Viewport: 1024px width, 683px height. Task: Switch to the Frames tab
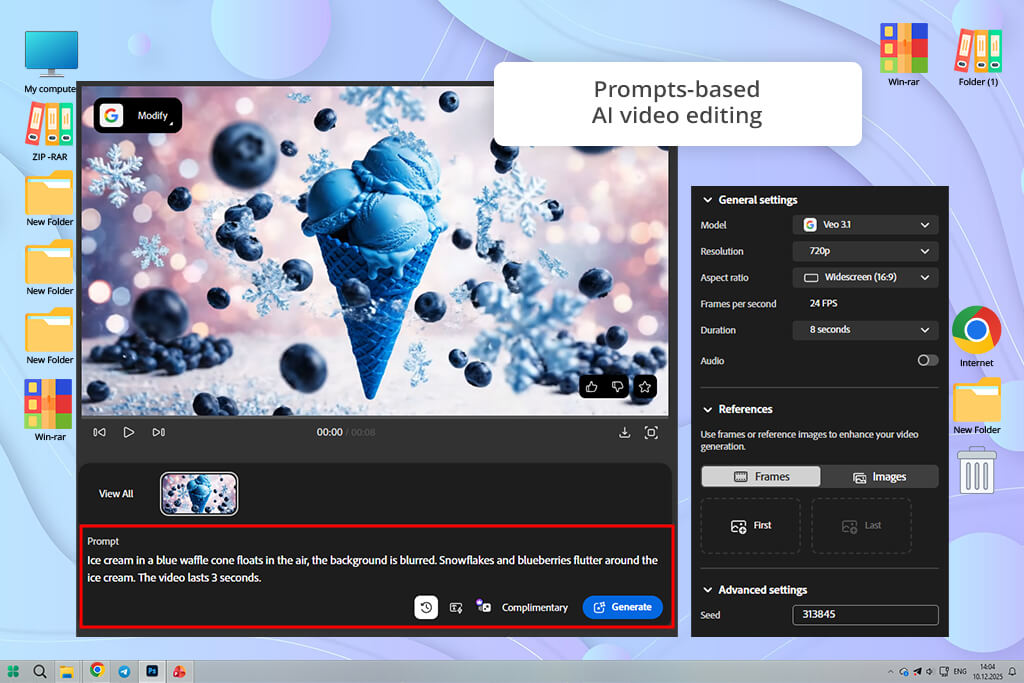[761, 477]
